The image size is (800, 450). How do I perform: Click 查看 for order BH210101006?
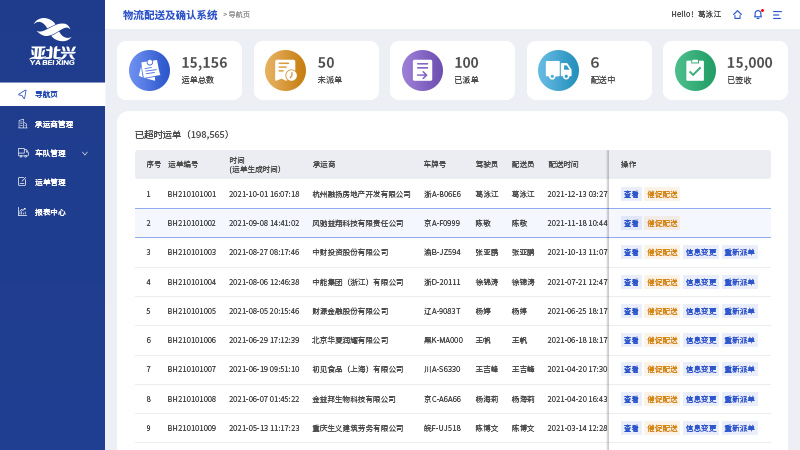point(631,340)
